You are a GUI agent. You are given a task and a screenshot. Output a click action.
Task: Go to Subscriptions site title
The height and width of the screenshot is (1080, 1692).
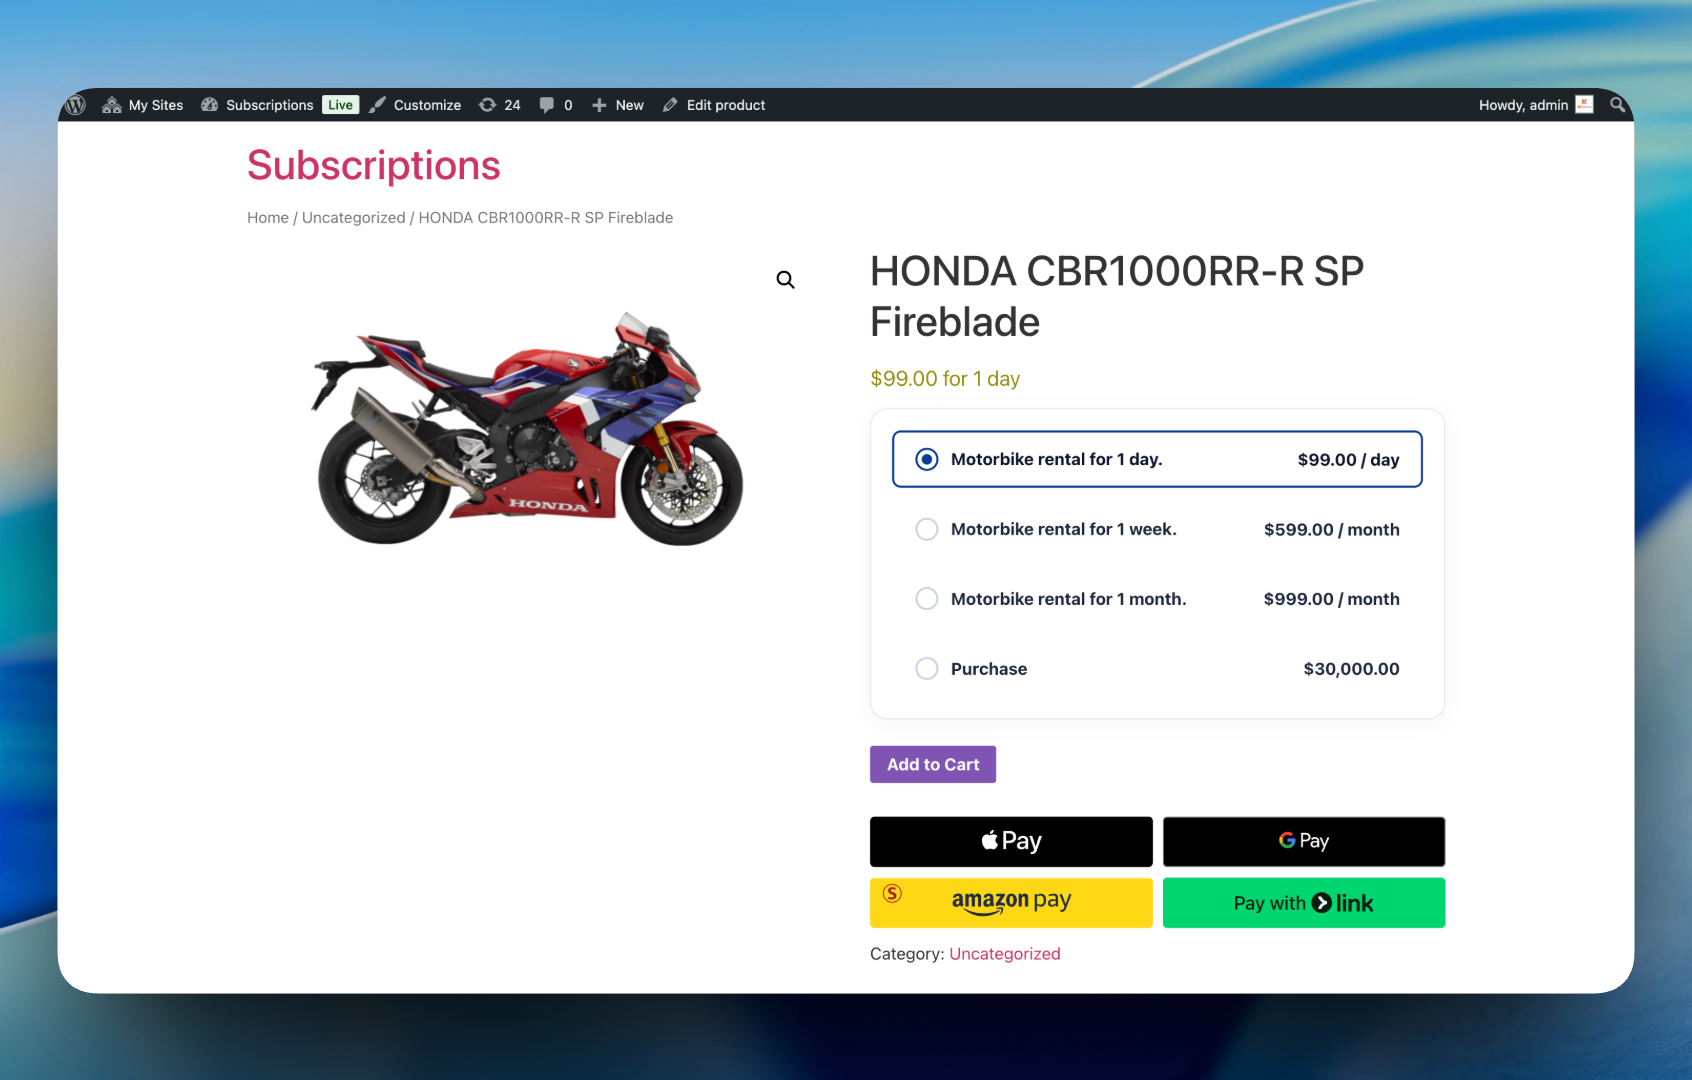pos(373,165)
